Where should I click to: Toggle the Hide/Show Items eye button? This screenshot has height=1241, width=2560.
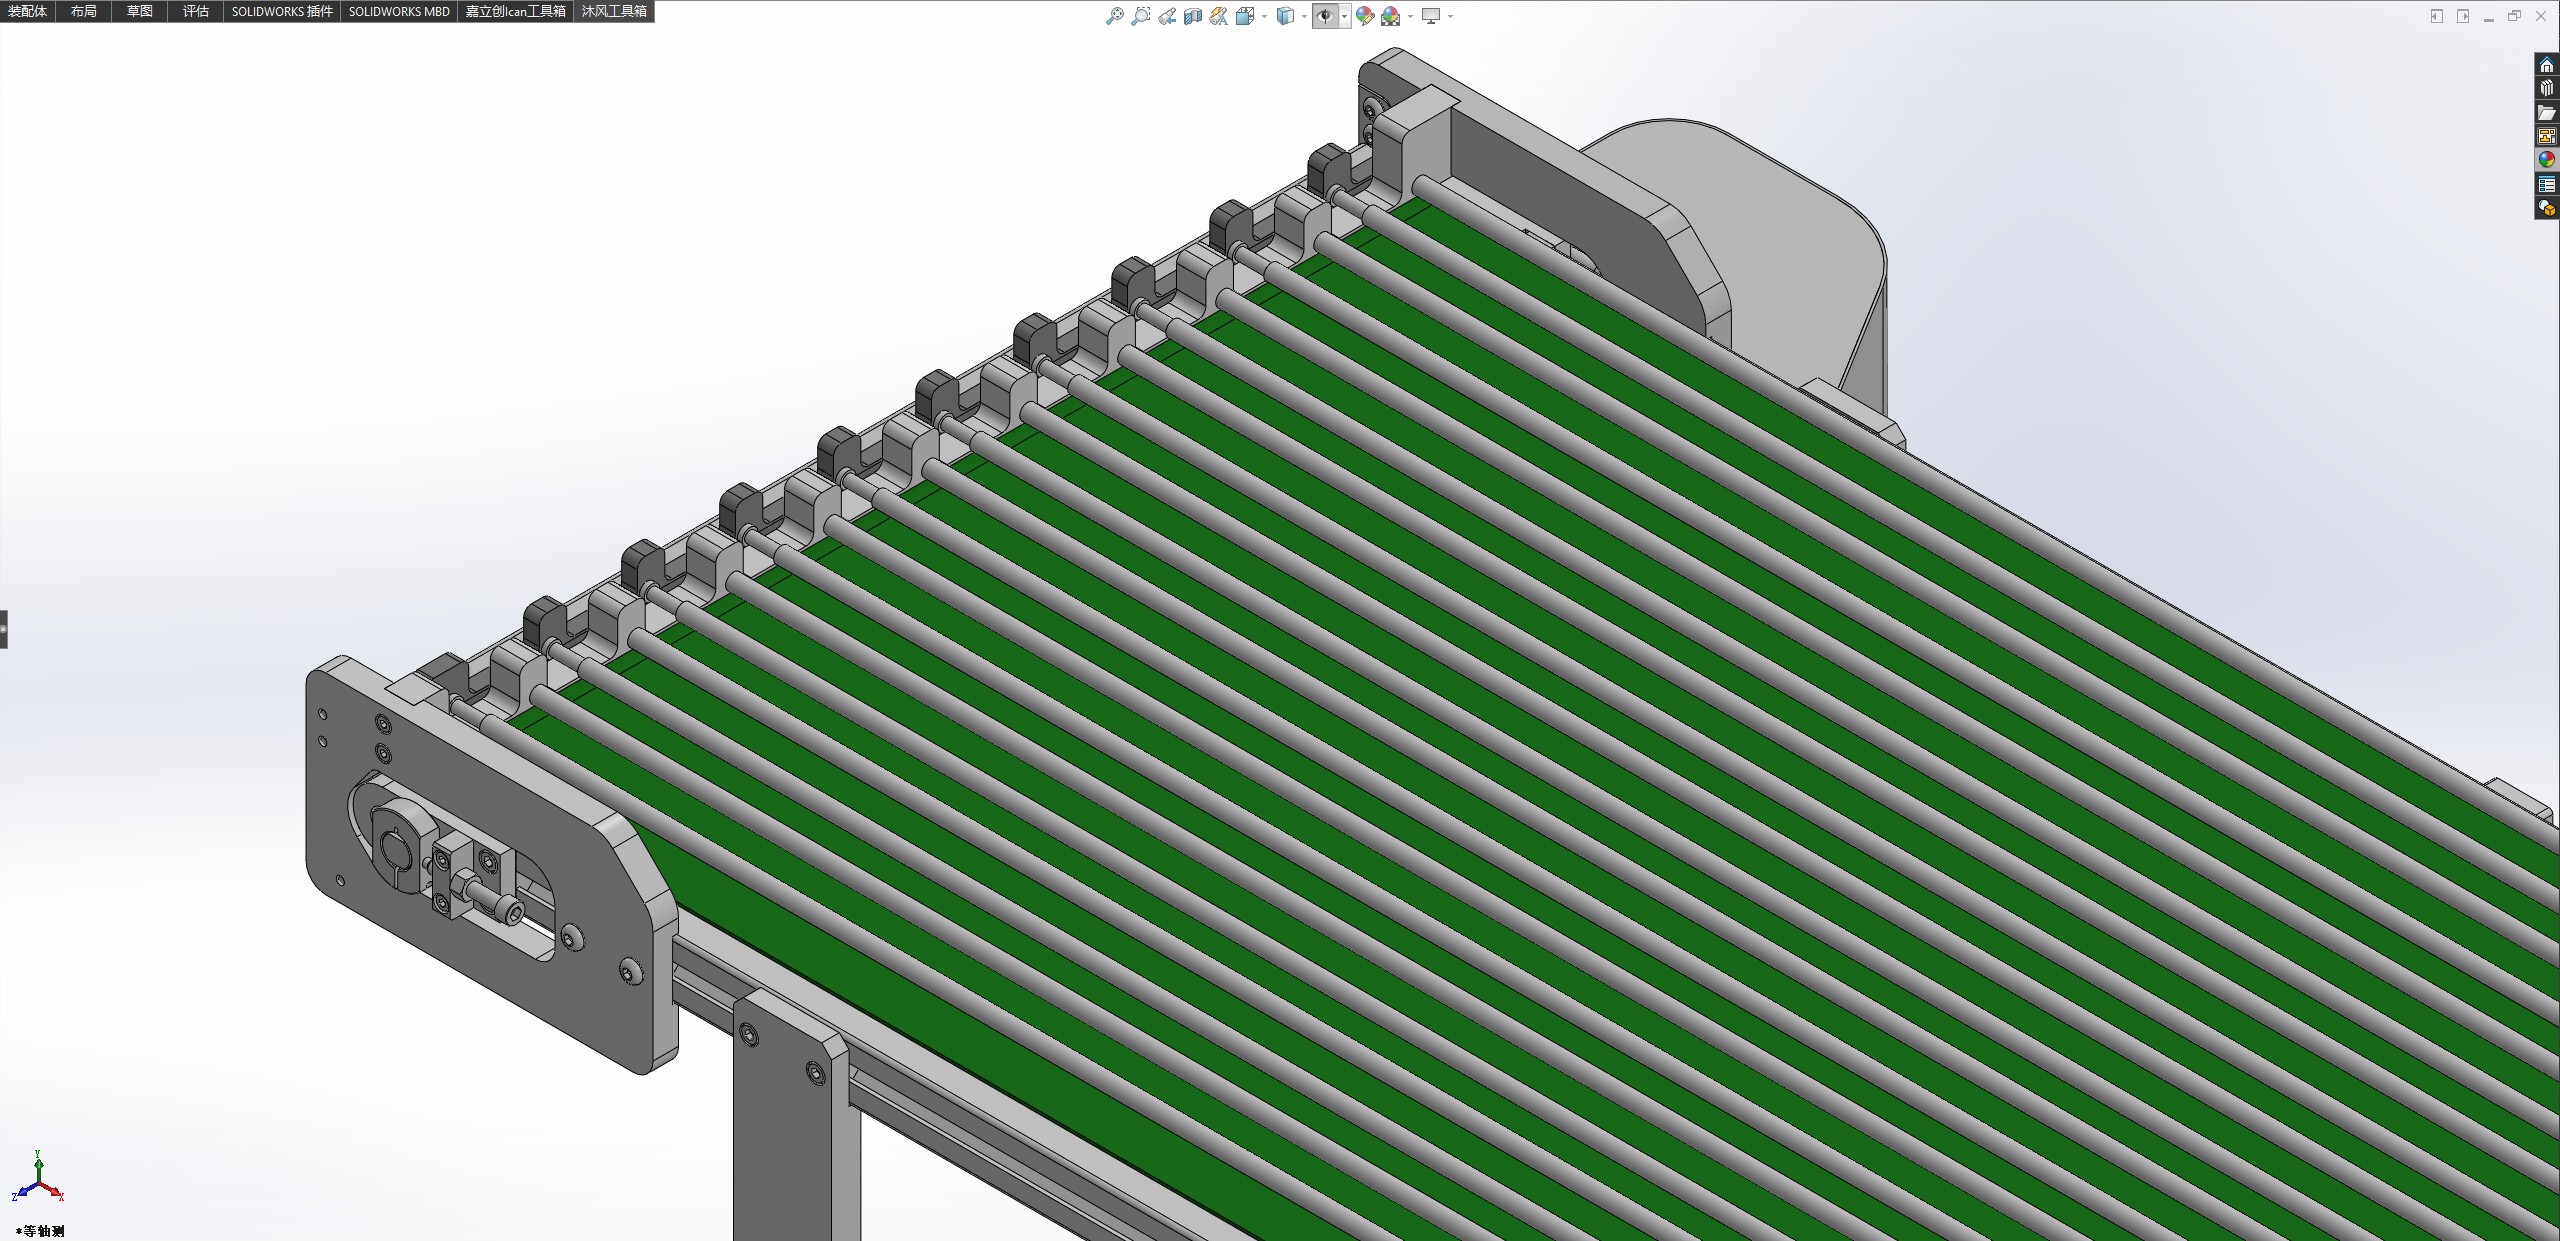tap(1325, 16)
